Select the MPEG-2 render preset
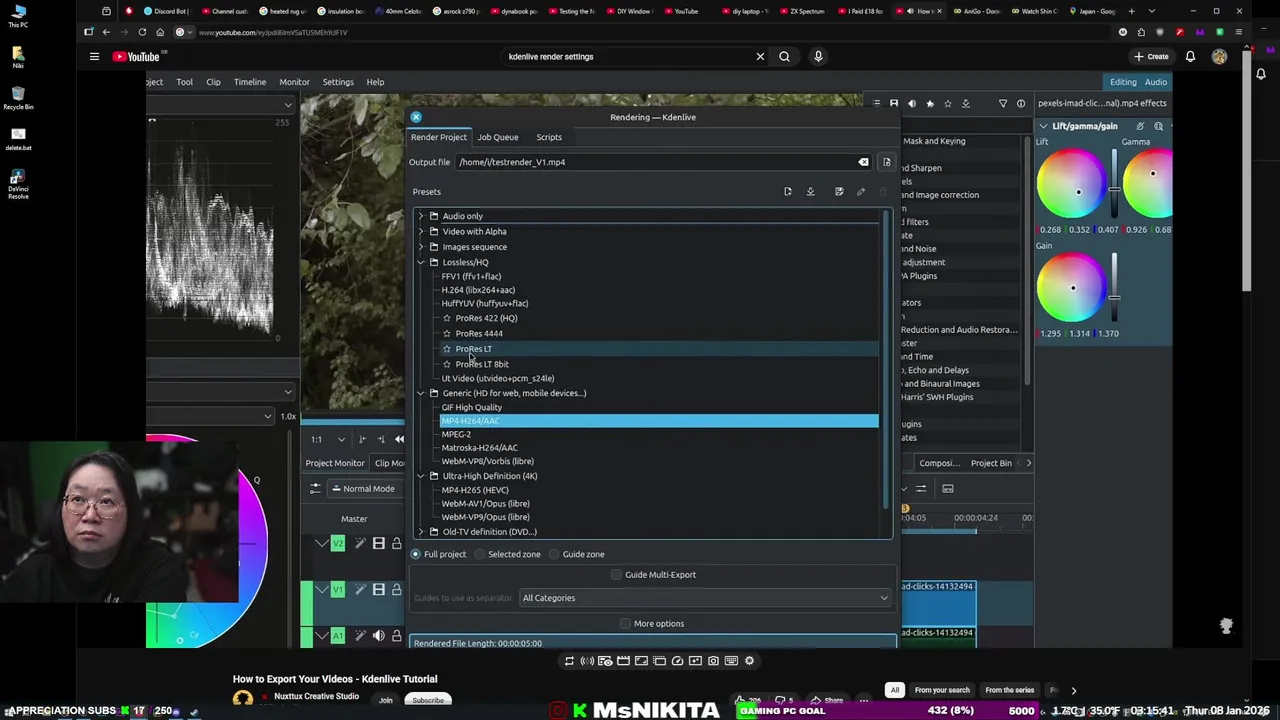 [456, 435]
